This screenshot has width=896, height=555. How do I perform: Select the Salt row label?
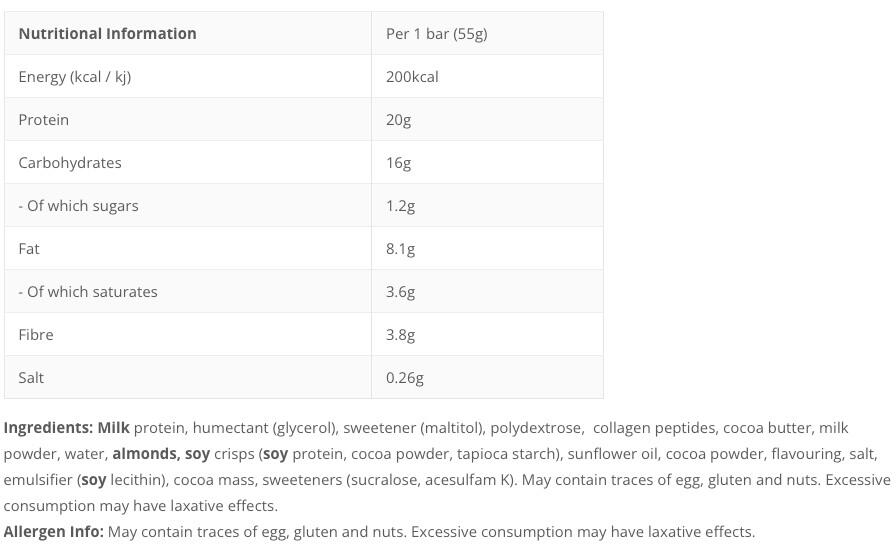pos(31,377)
